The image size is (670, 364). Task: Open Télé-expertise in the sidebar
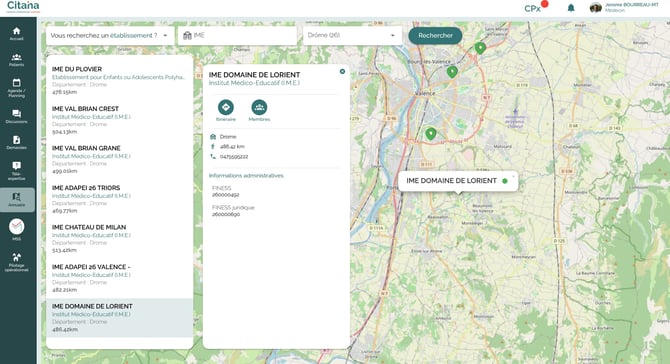click(16, 171)
